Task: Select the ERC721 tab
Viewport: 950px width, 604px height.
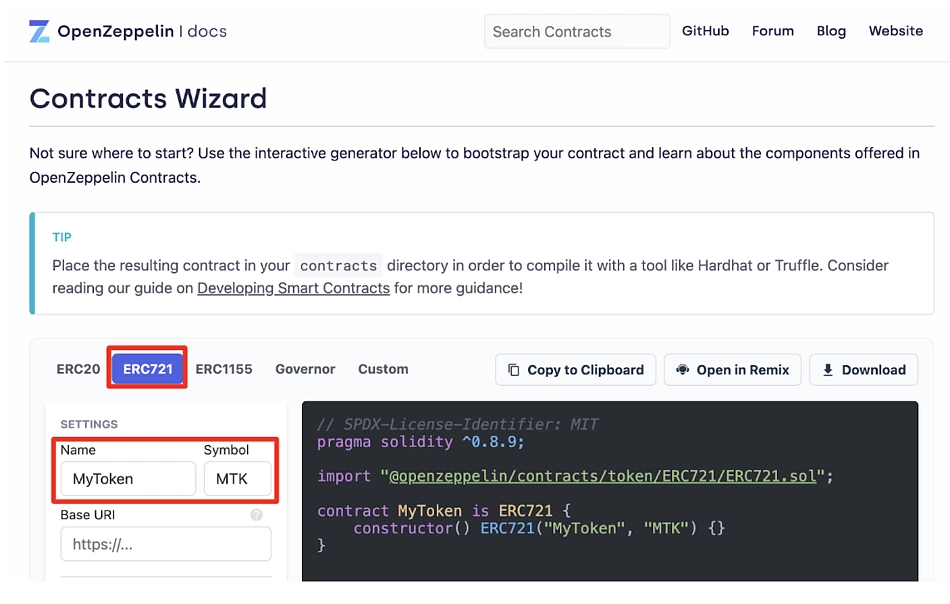Action: pos(147,369)
